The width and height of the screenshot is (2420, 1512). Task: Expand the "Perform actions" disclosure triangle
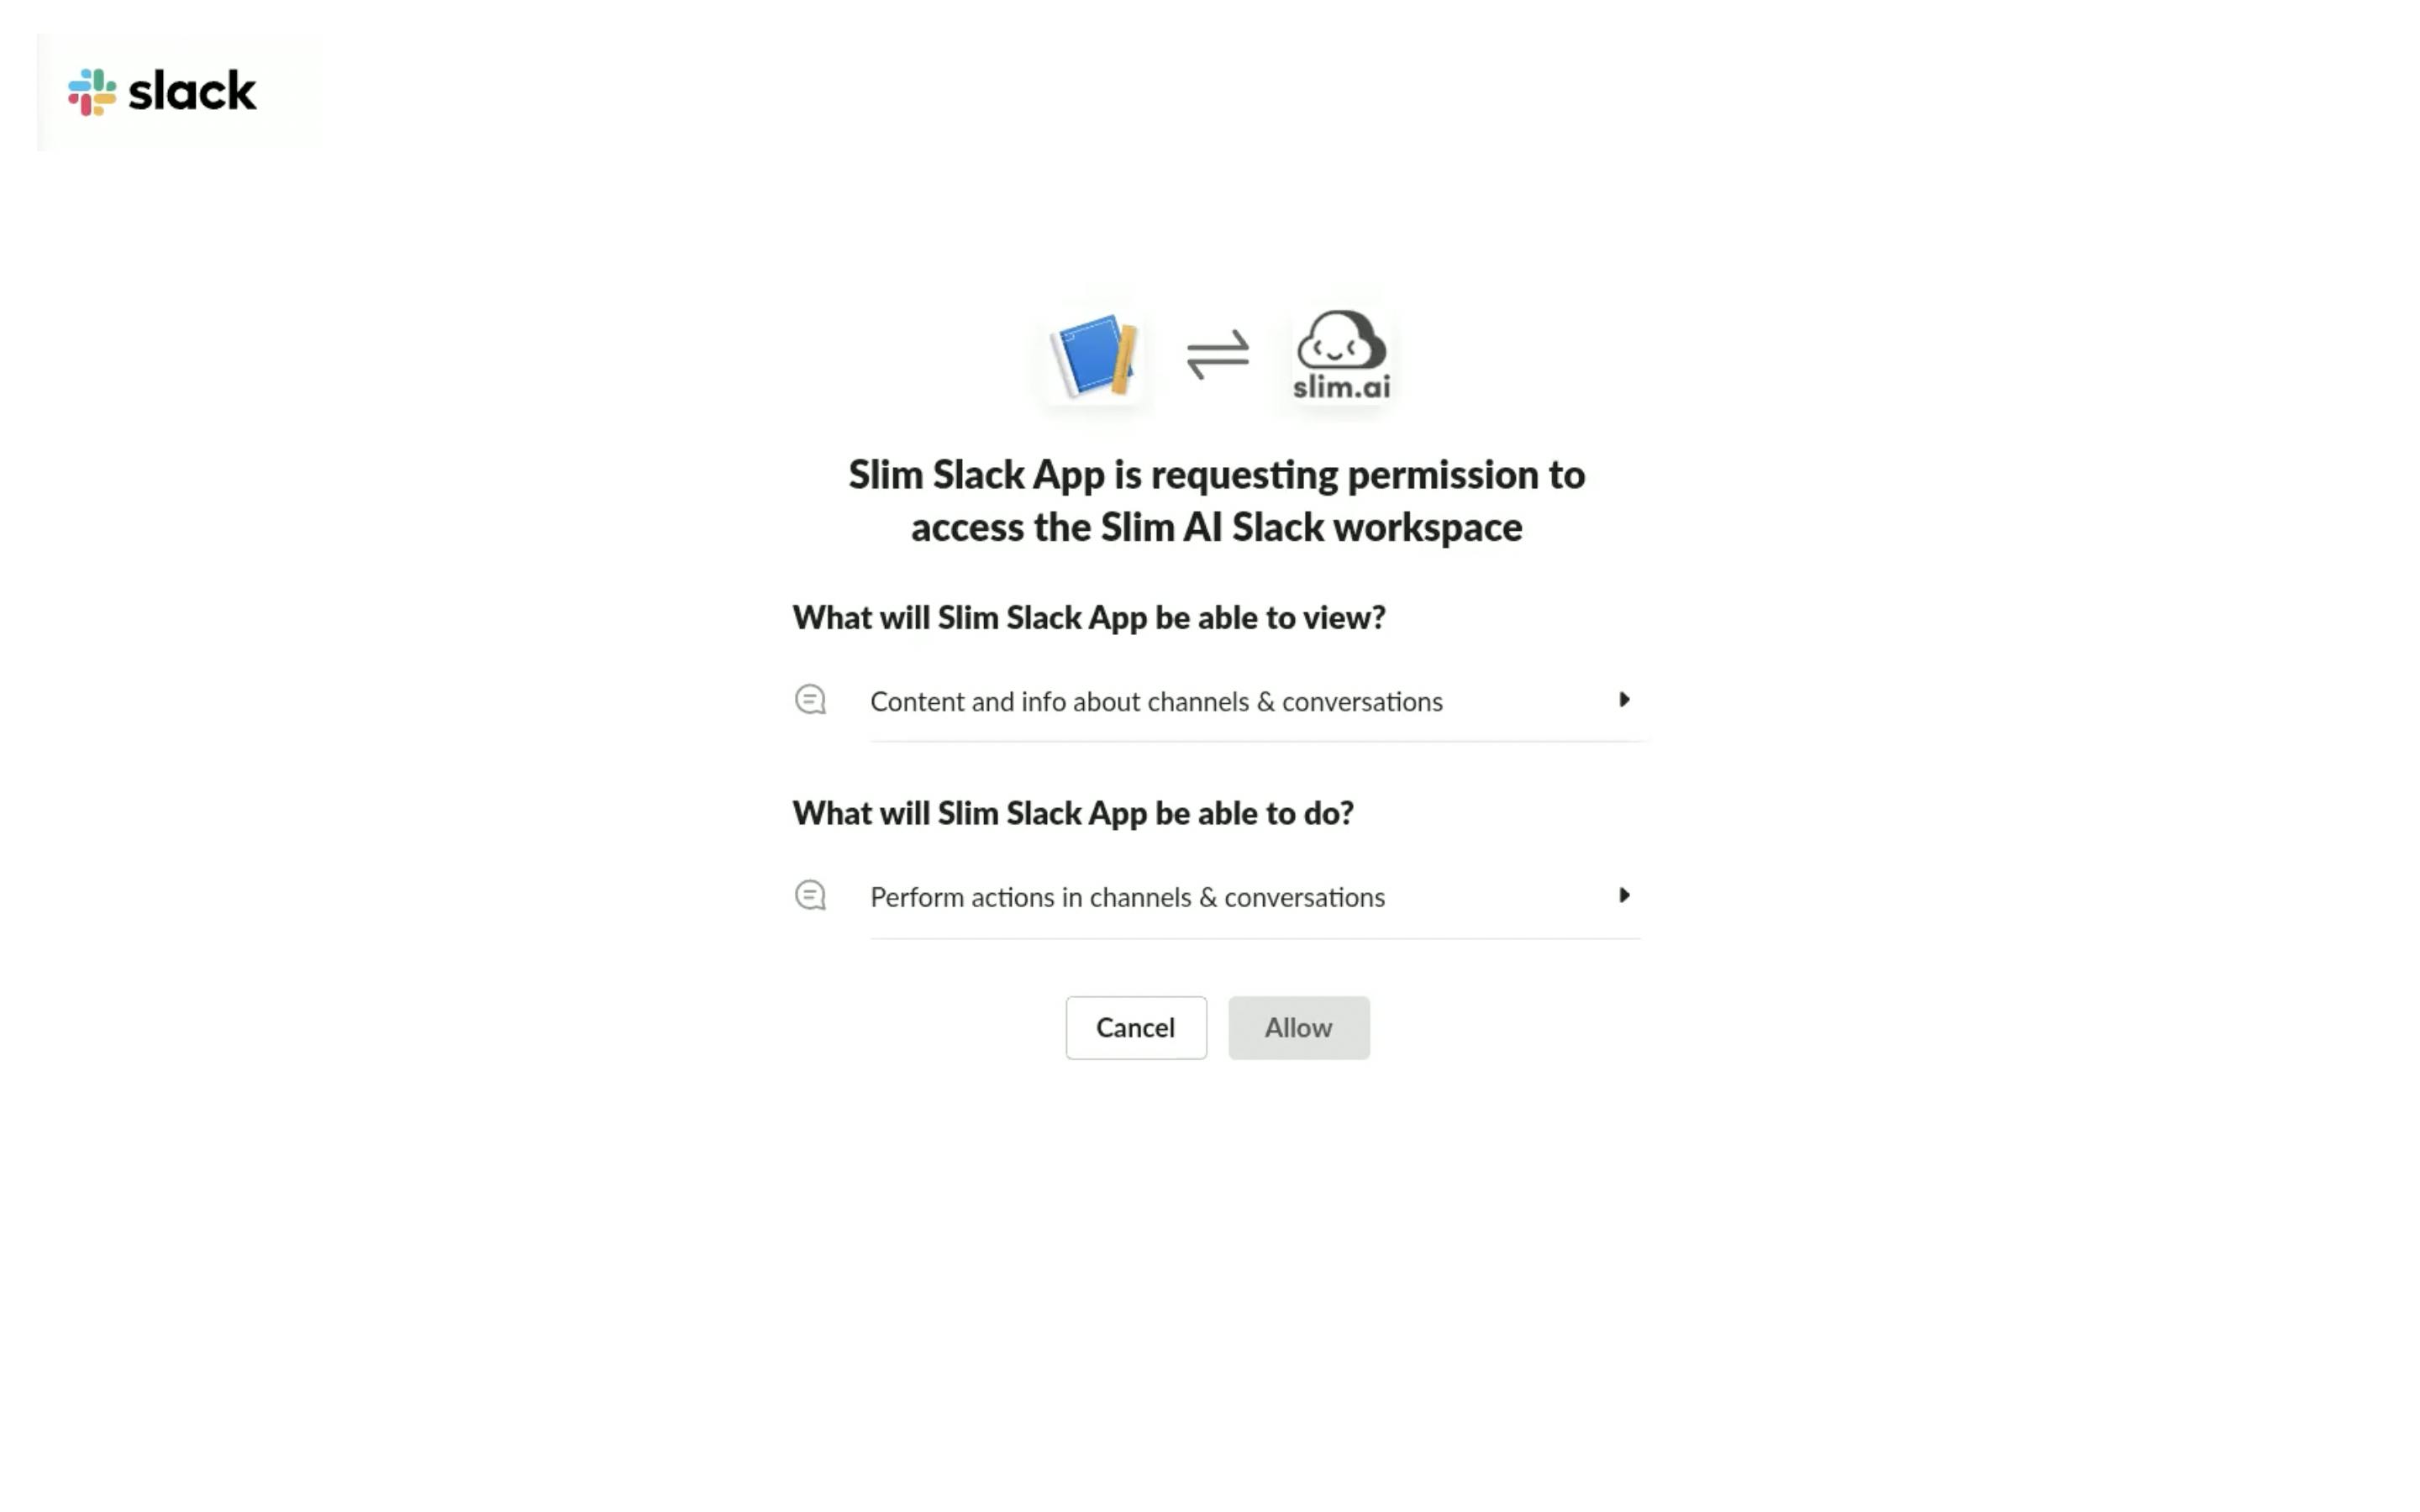click(x=1624, y=895)
